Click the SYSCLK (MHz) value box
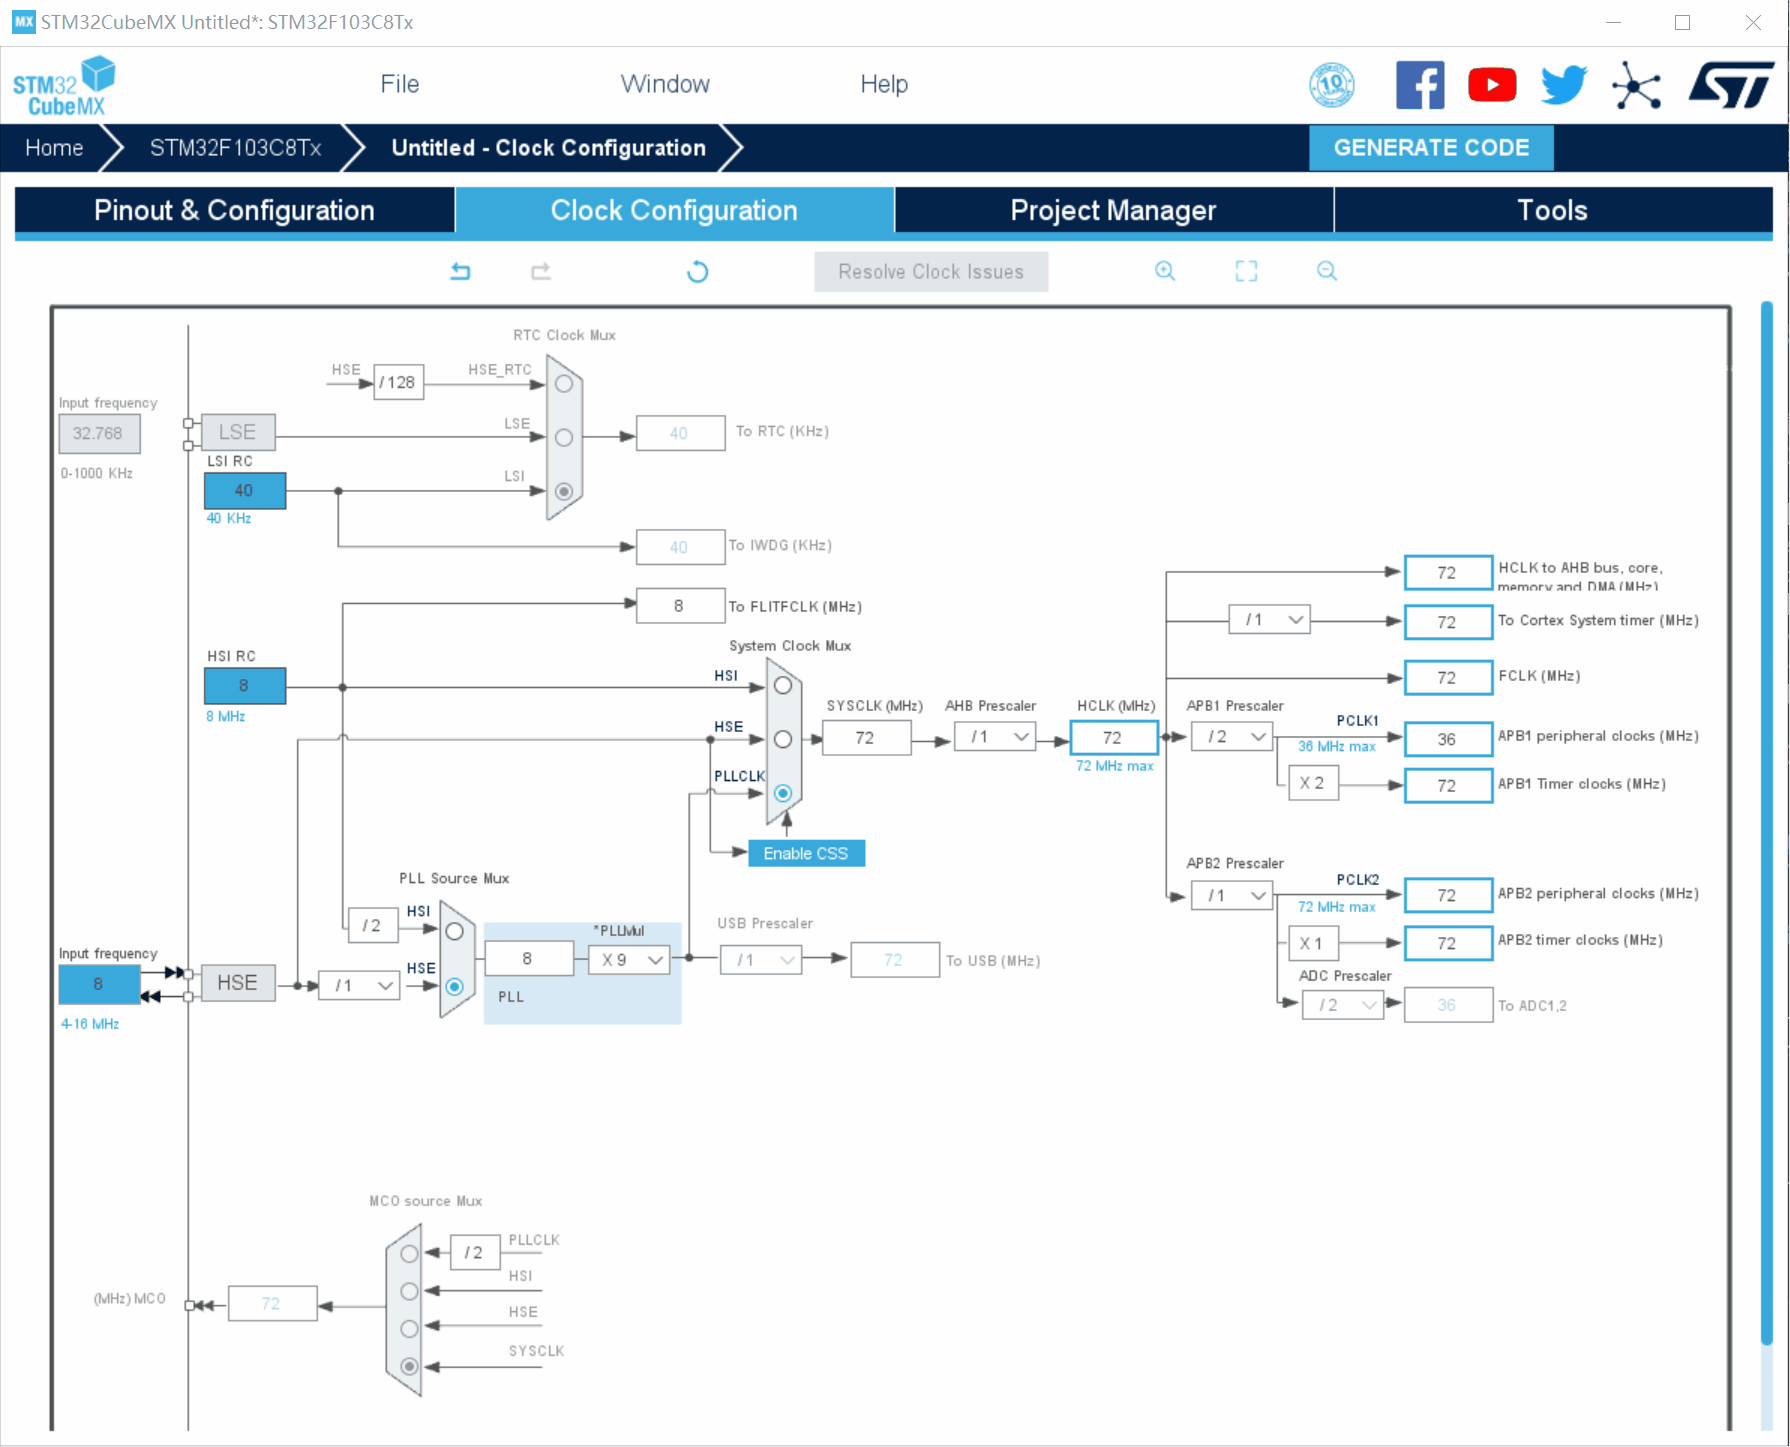This screenshot has height=1447, width=1790. tap(866, 737)
